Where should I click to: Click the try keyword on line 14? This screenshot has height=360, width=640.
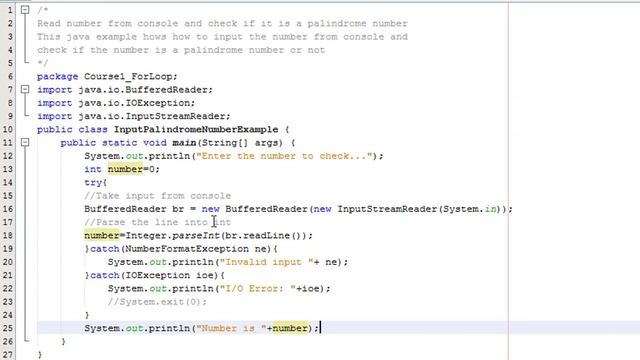click(93, 182)
